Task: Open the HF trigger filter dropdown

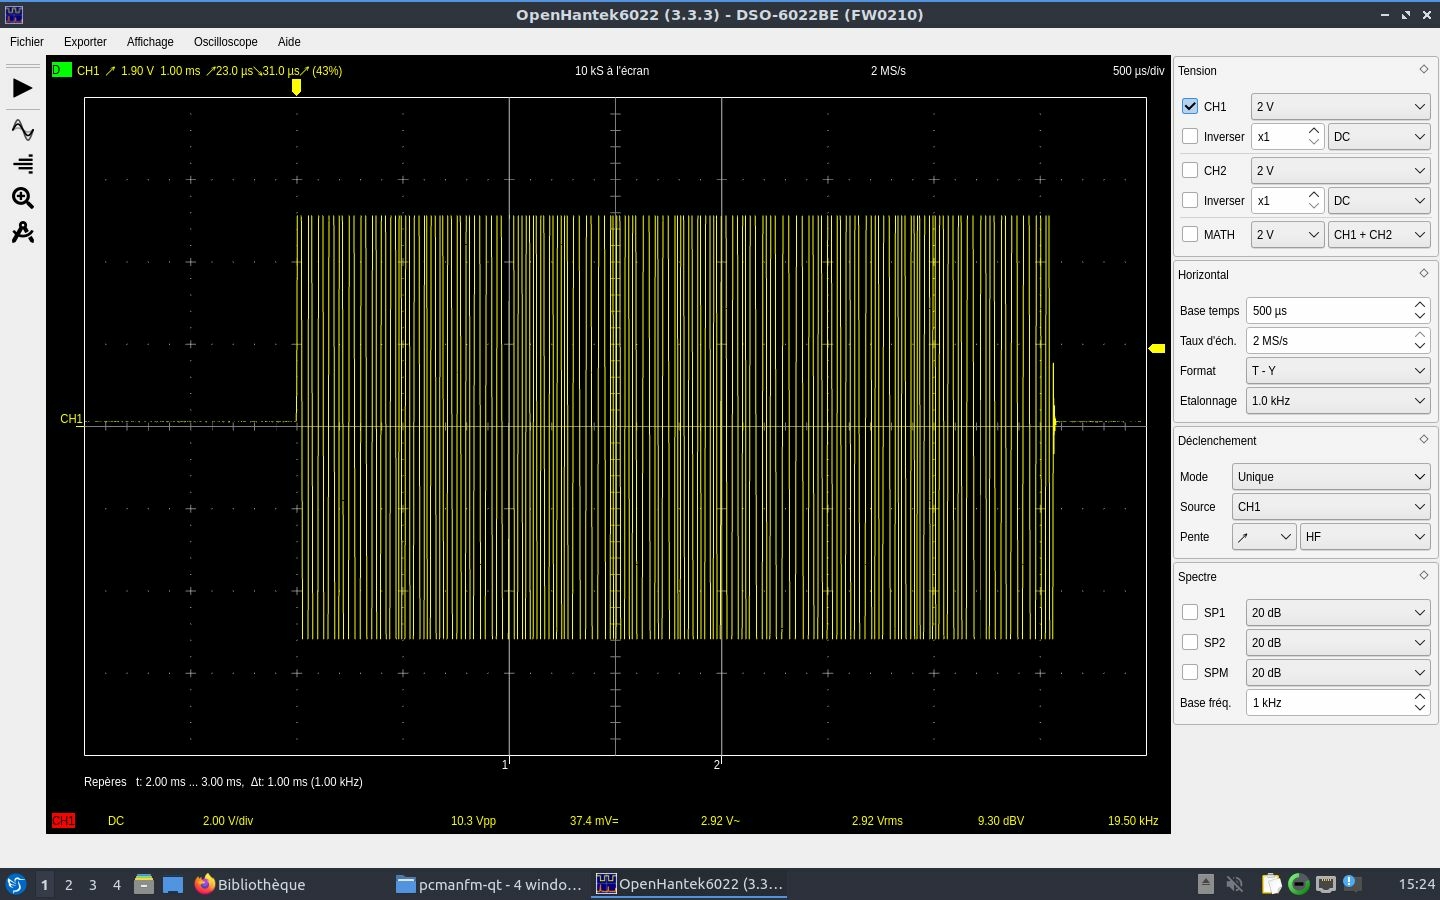Action: pos(1365,536)
